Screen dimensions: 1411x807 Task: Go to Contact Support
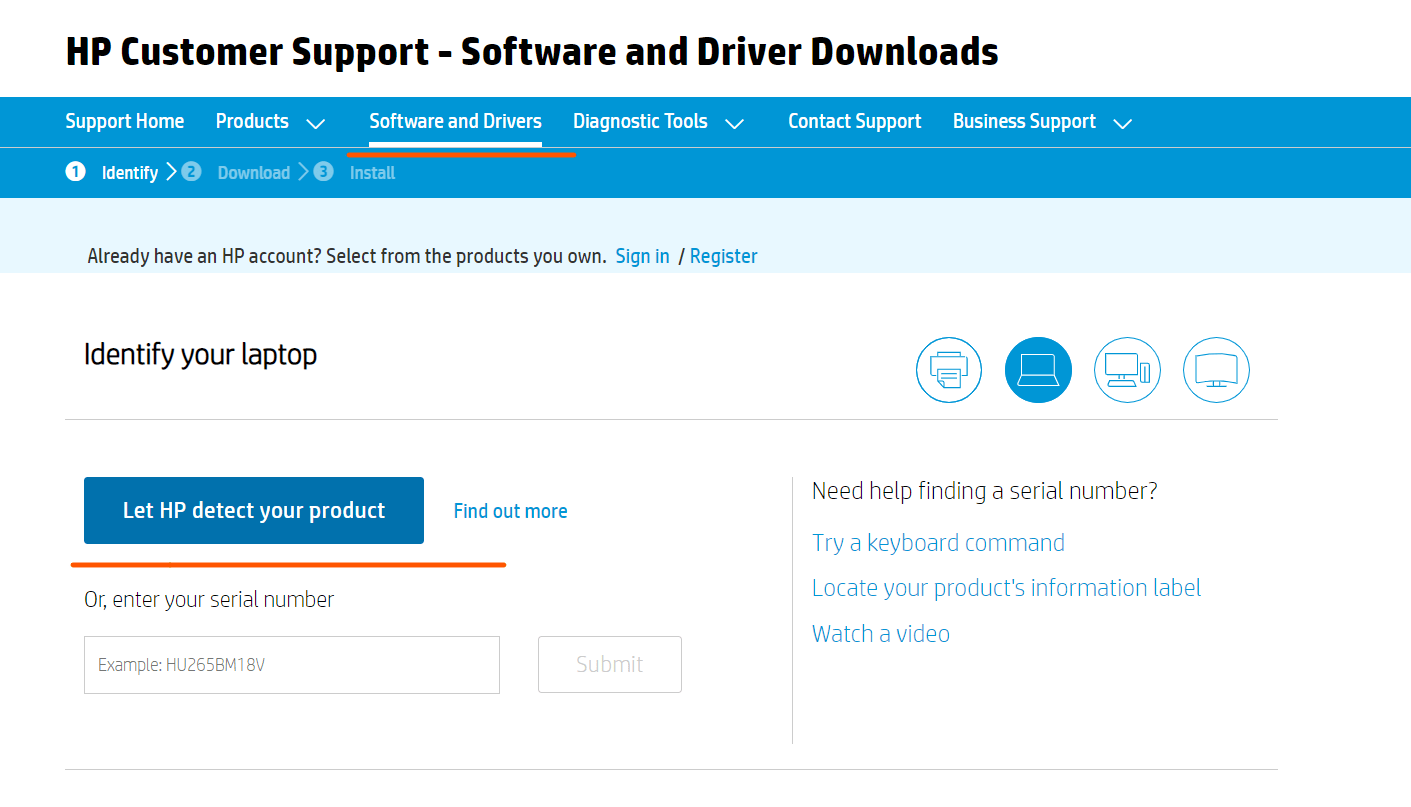(855, 122)
